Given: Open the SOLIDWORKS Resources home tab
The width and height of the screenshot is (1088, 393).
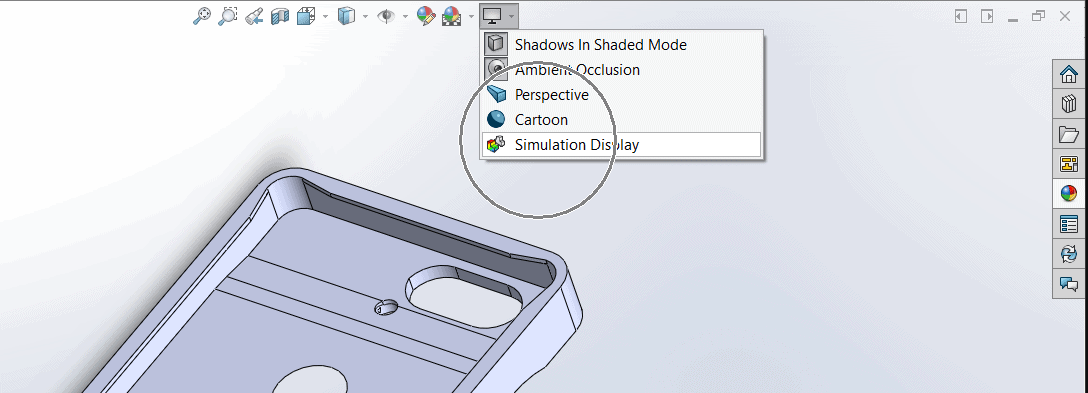Looking at the screenshot, I should [x=1069, y=74].
